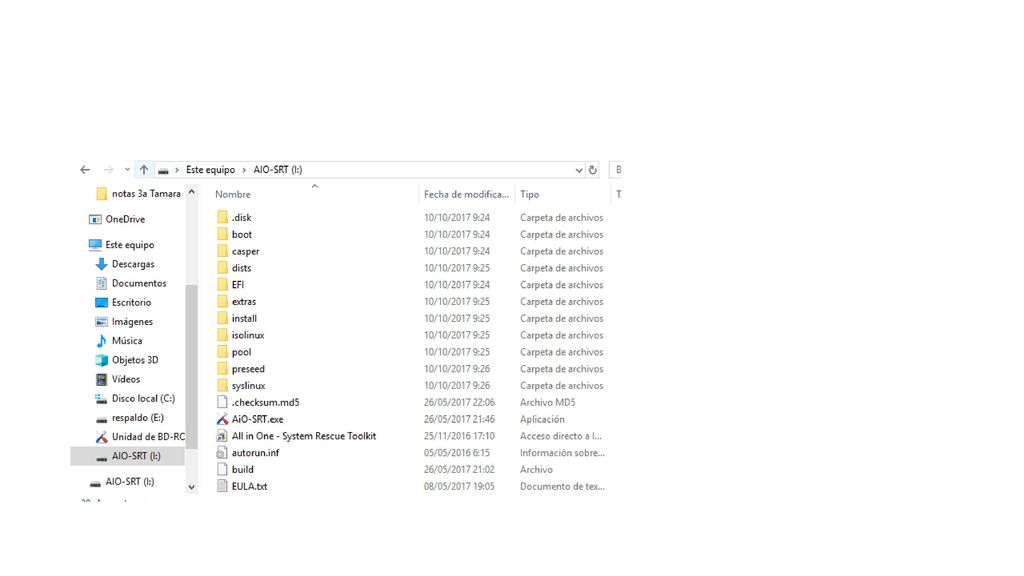Image resolution: width=1024 pixels, height=576 pixels.
Task: Click the EULA.txt document icon
Action: (223, 487)
